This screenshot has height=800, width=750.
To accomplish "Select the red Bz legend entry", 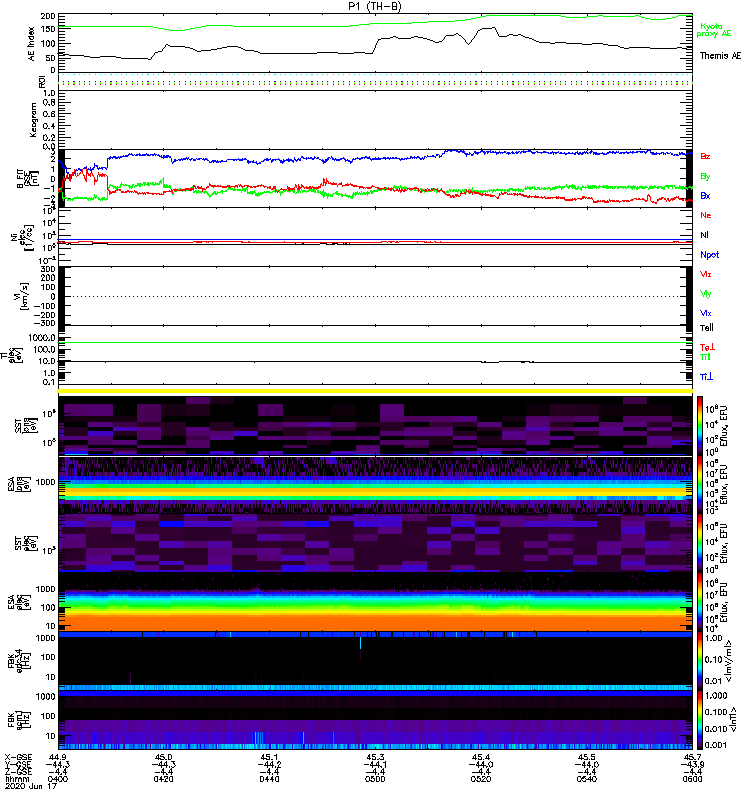I will 705,156.
